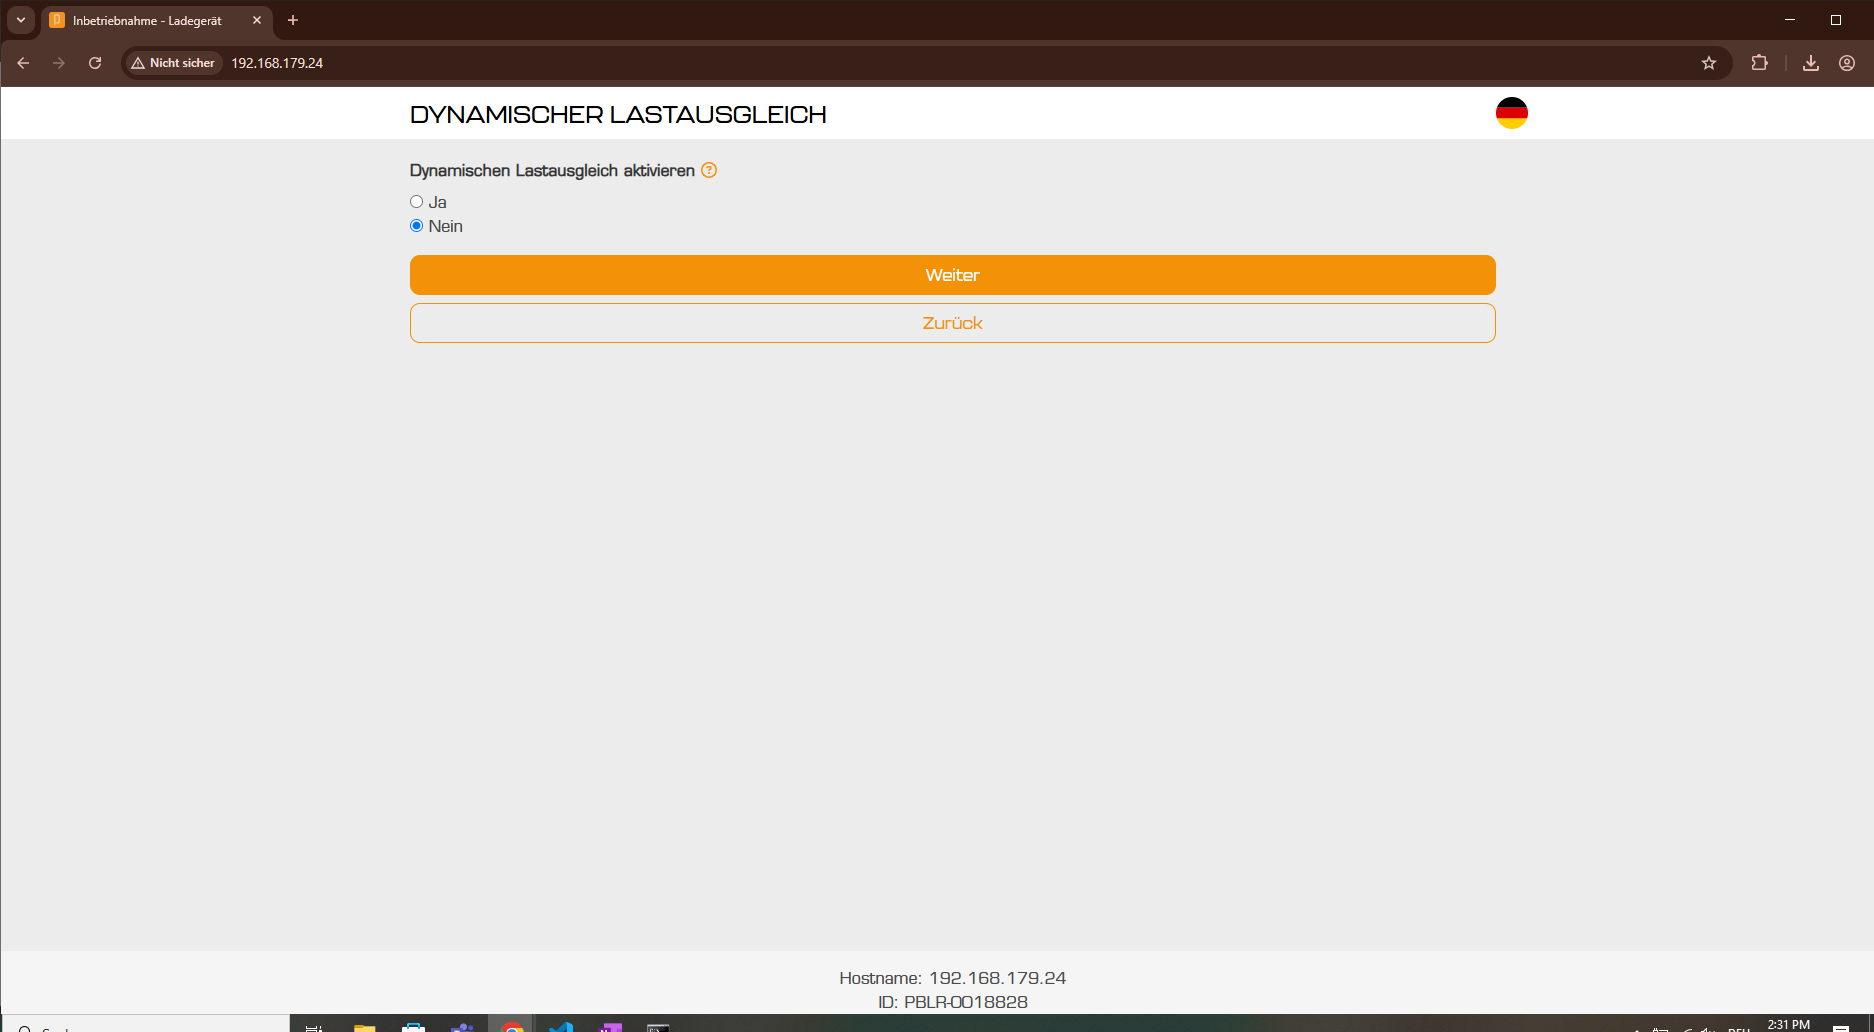Bookmark this page with the star icon
The width and height of the screenshot is (1874, 1032).
[1709, 63]
